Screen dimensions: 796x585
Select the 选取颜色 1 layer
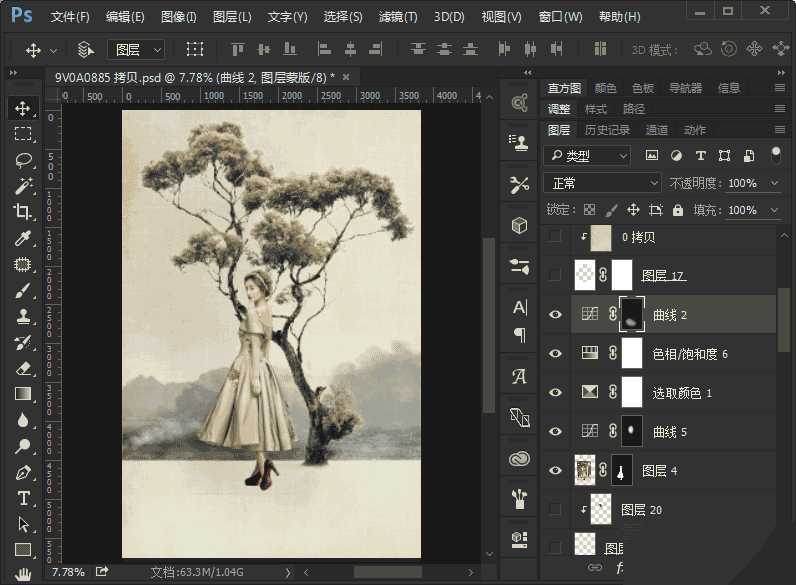682,393
